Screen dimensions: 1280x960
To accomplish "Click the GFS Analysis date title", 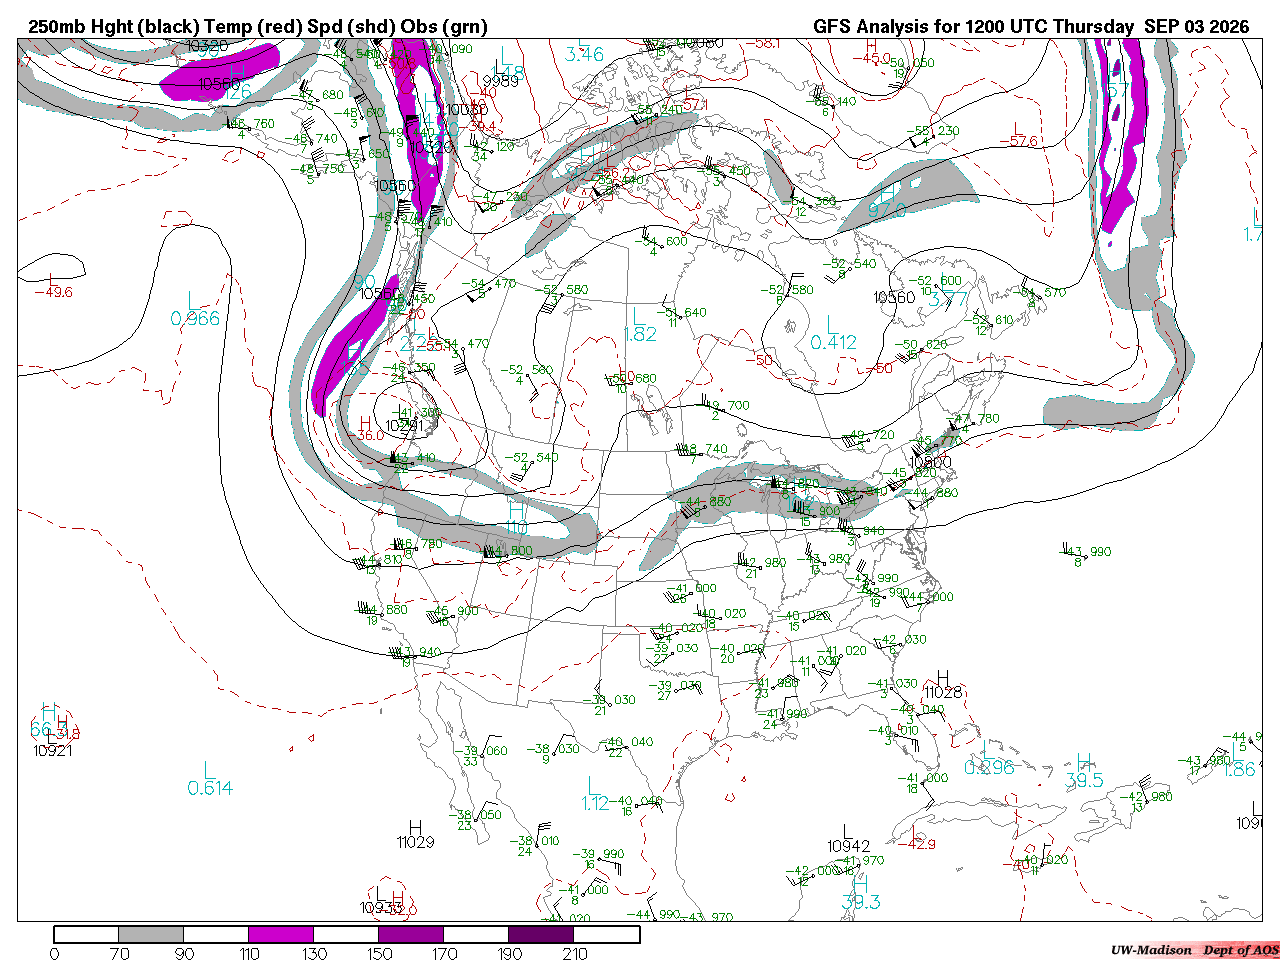I will (1031, 27).
